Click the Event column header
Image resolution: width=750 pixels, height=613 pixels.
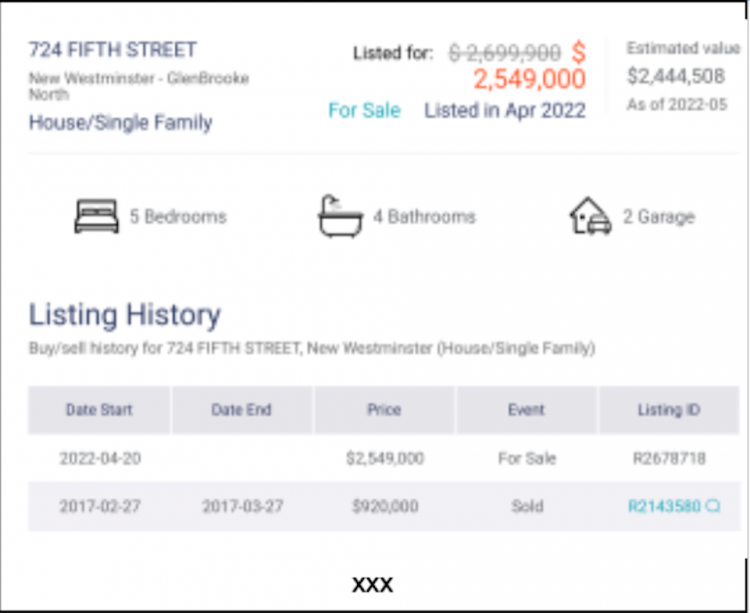point(526,410)
